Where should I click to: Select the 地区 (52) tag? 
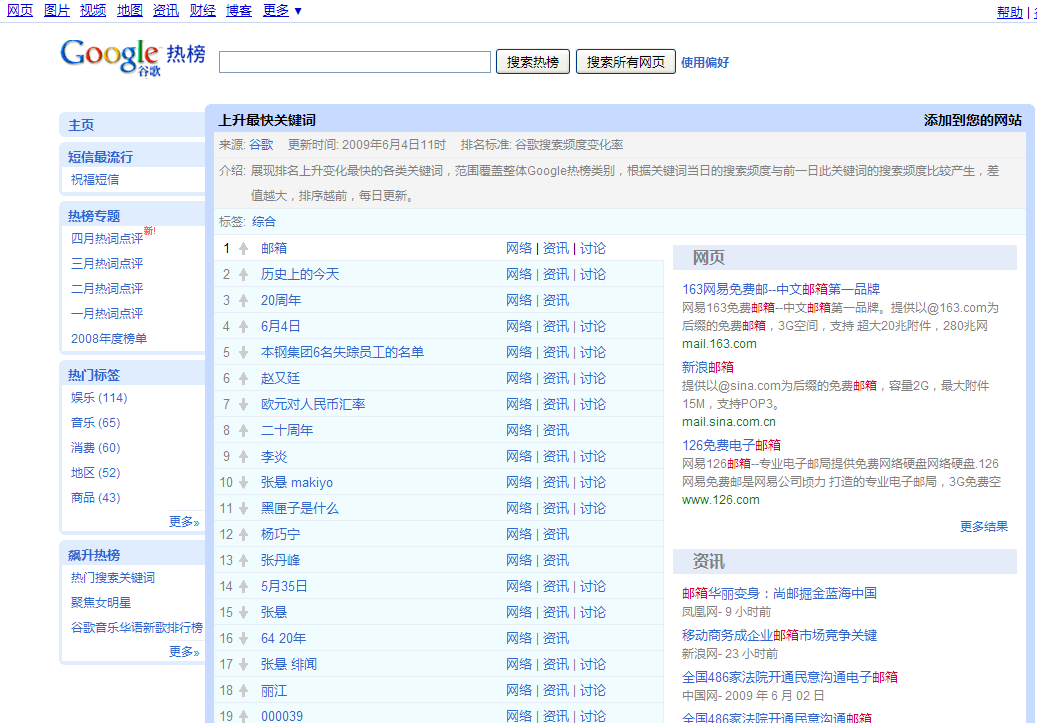tap(96, 473)
